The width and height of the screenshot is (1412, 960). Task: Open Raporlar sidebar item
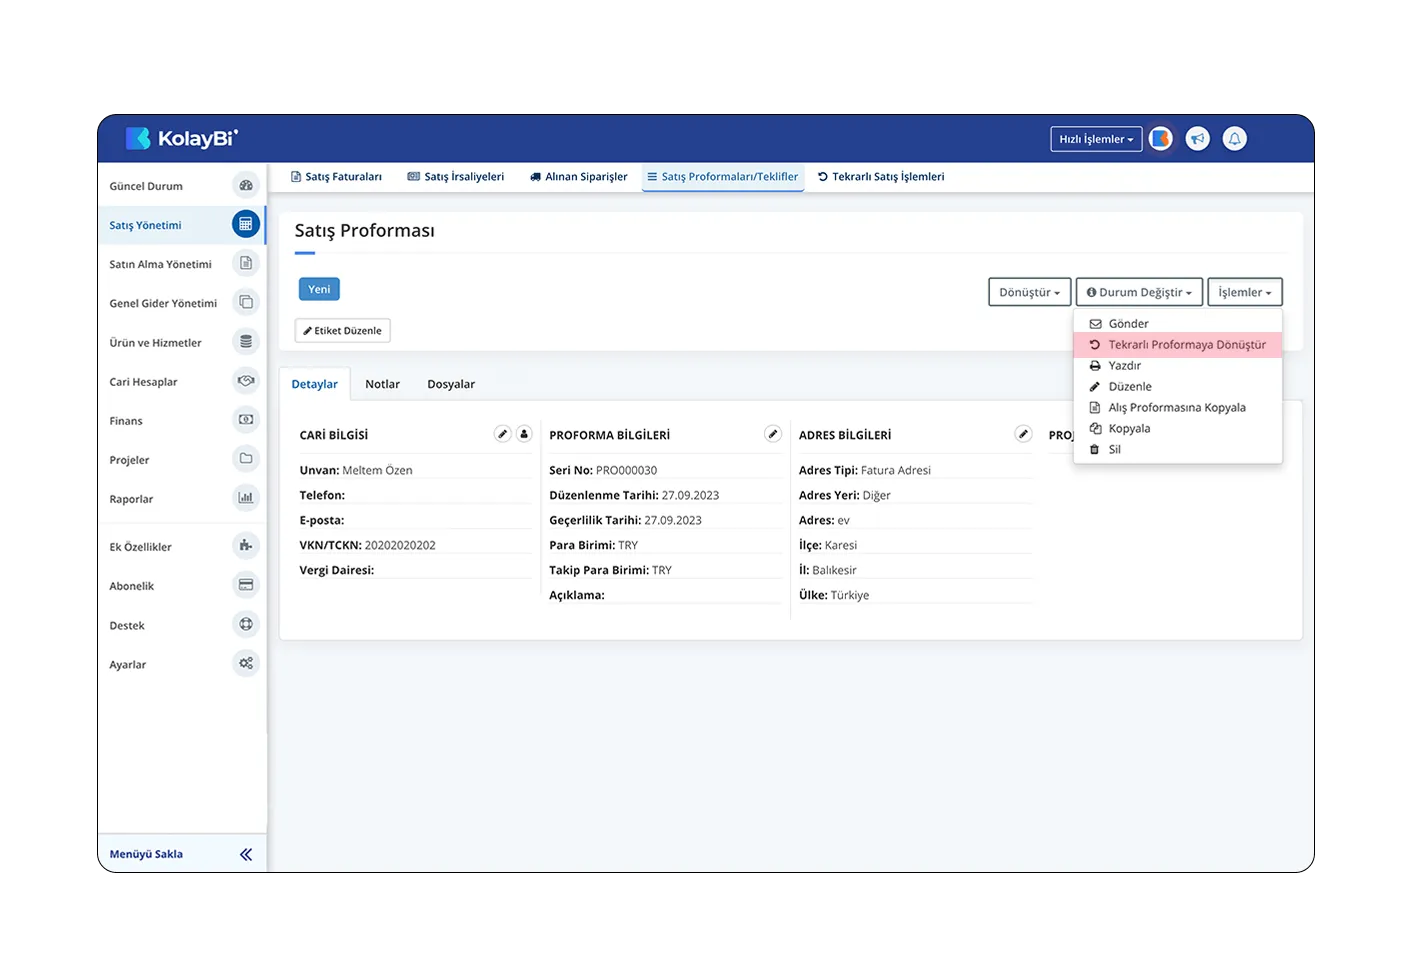(x=182, y=499)
